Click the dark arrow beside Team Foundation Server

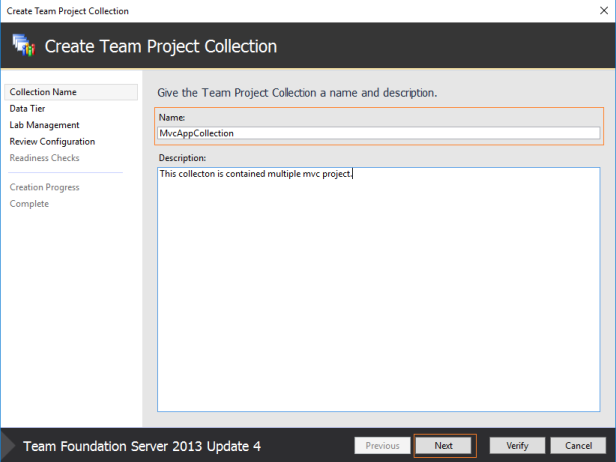click(x=8, y=446)
